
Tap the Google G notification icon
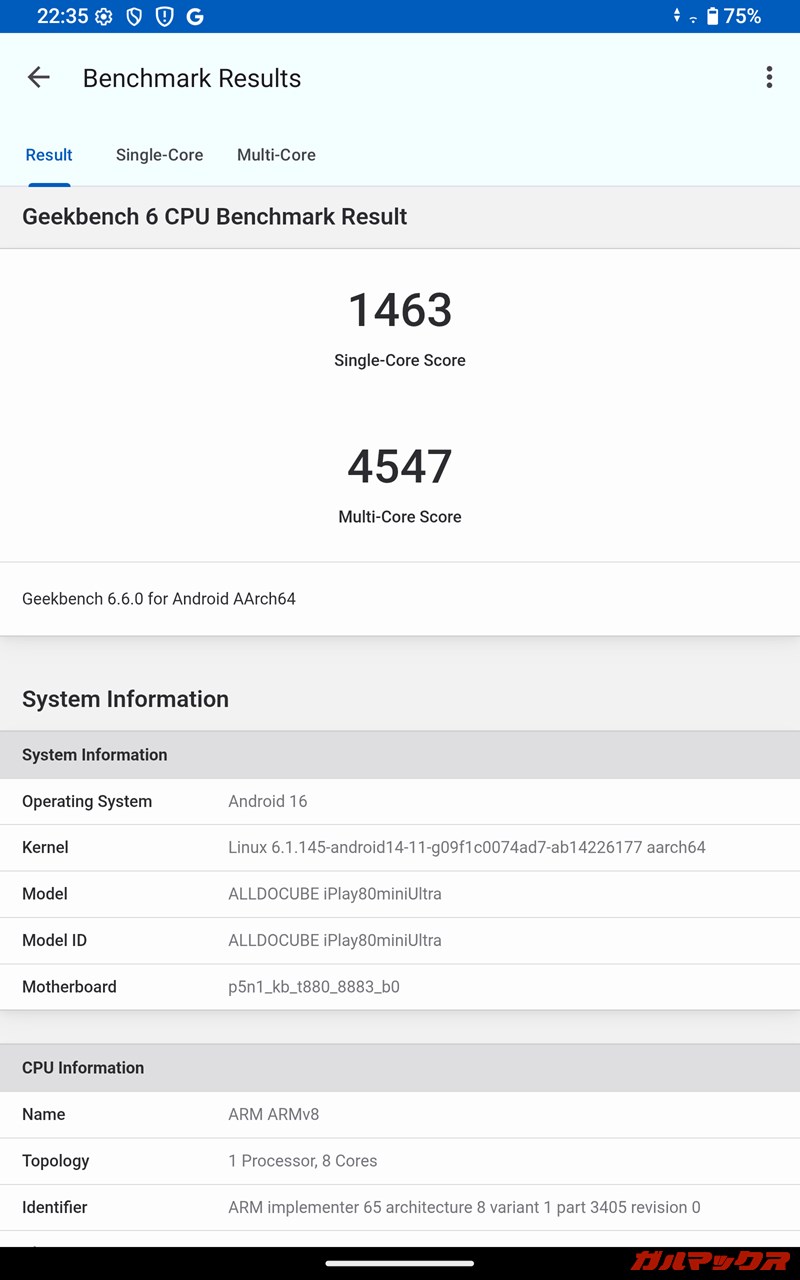[195, 17]
